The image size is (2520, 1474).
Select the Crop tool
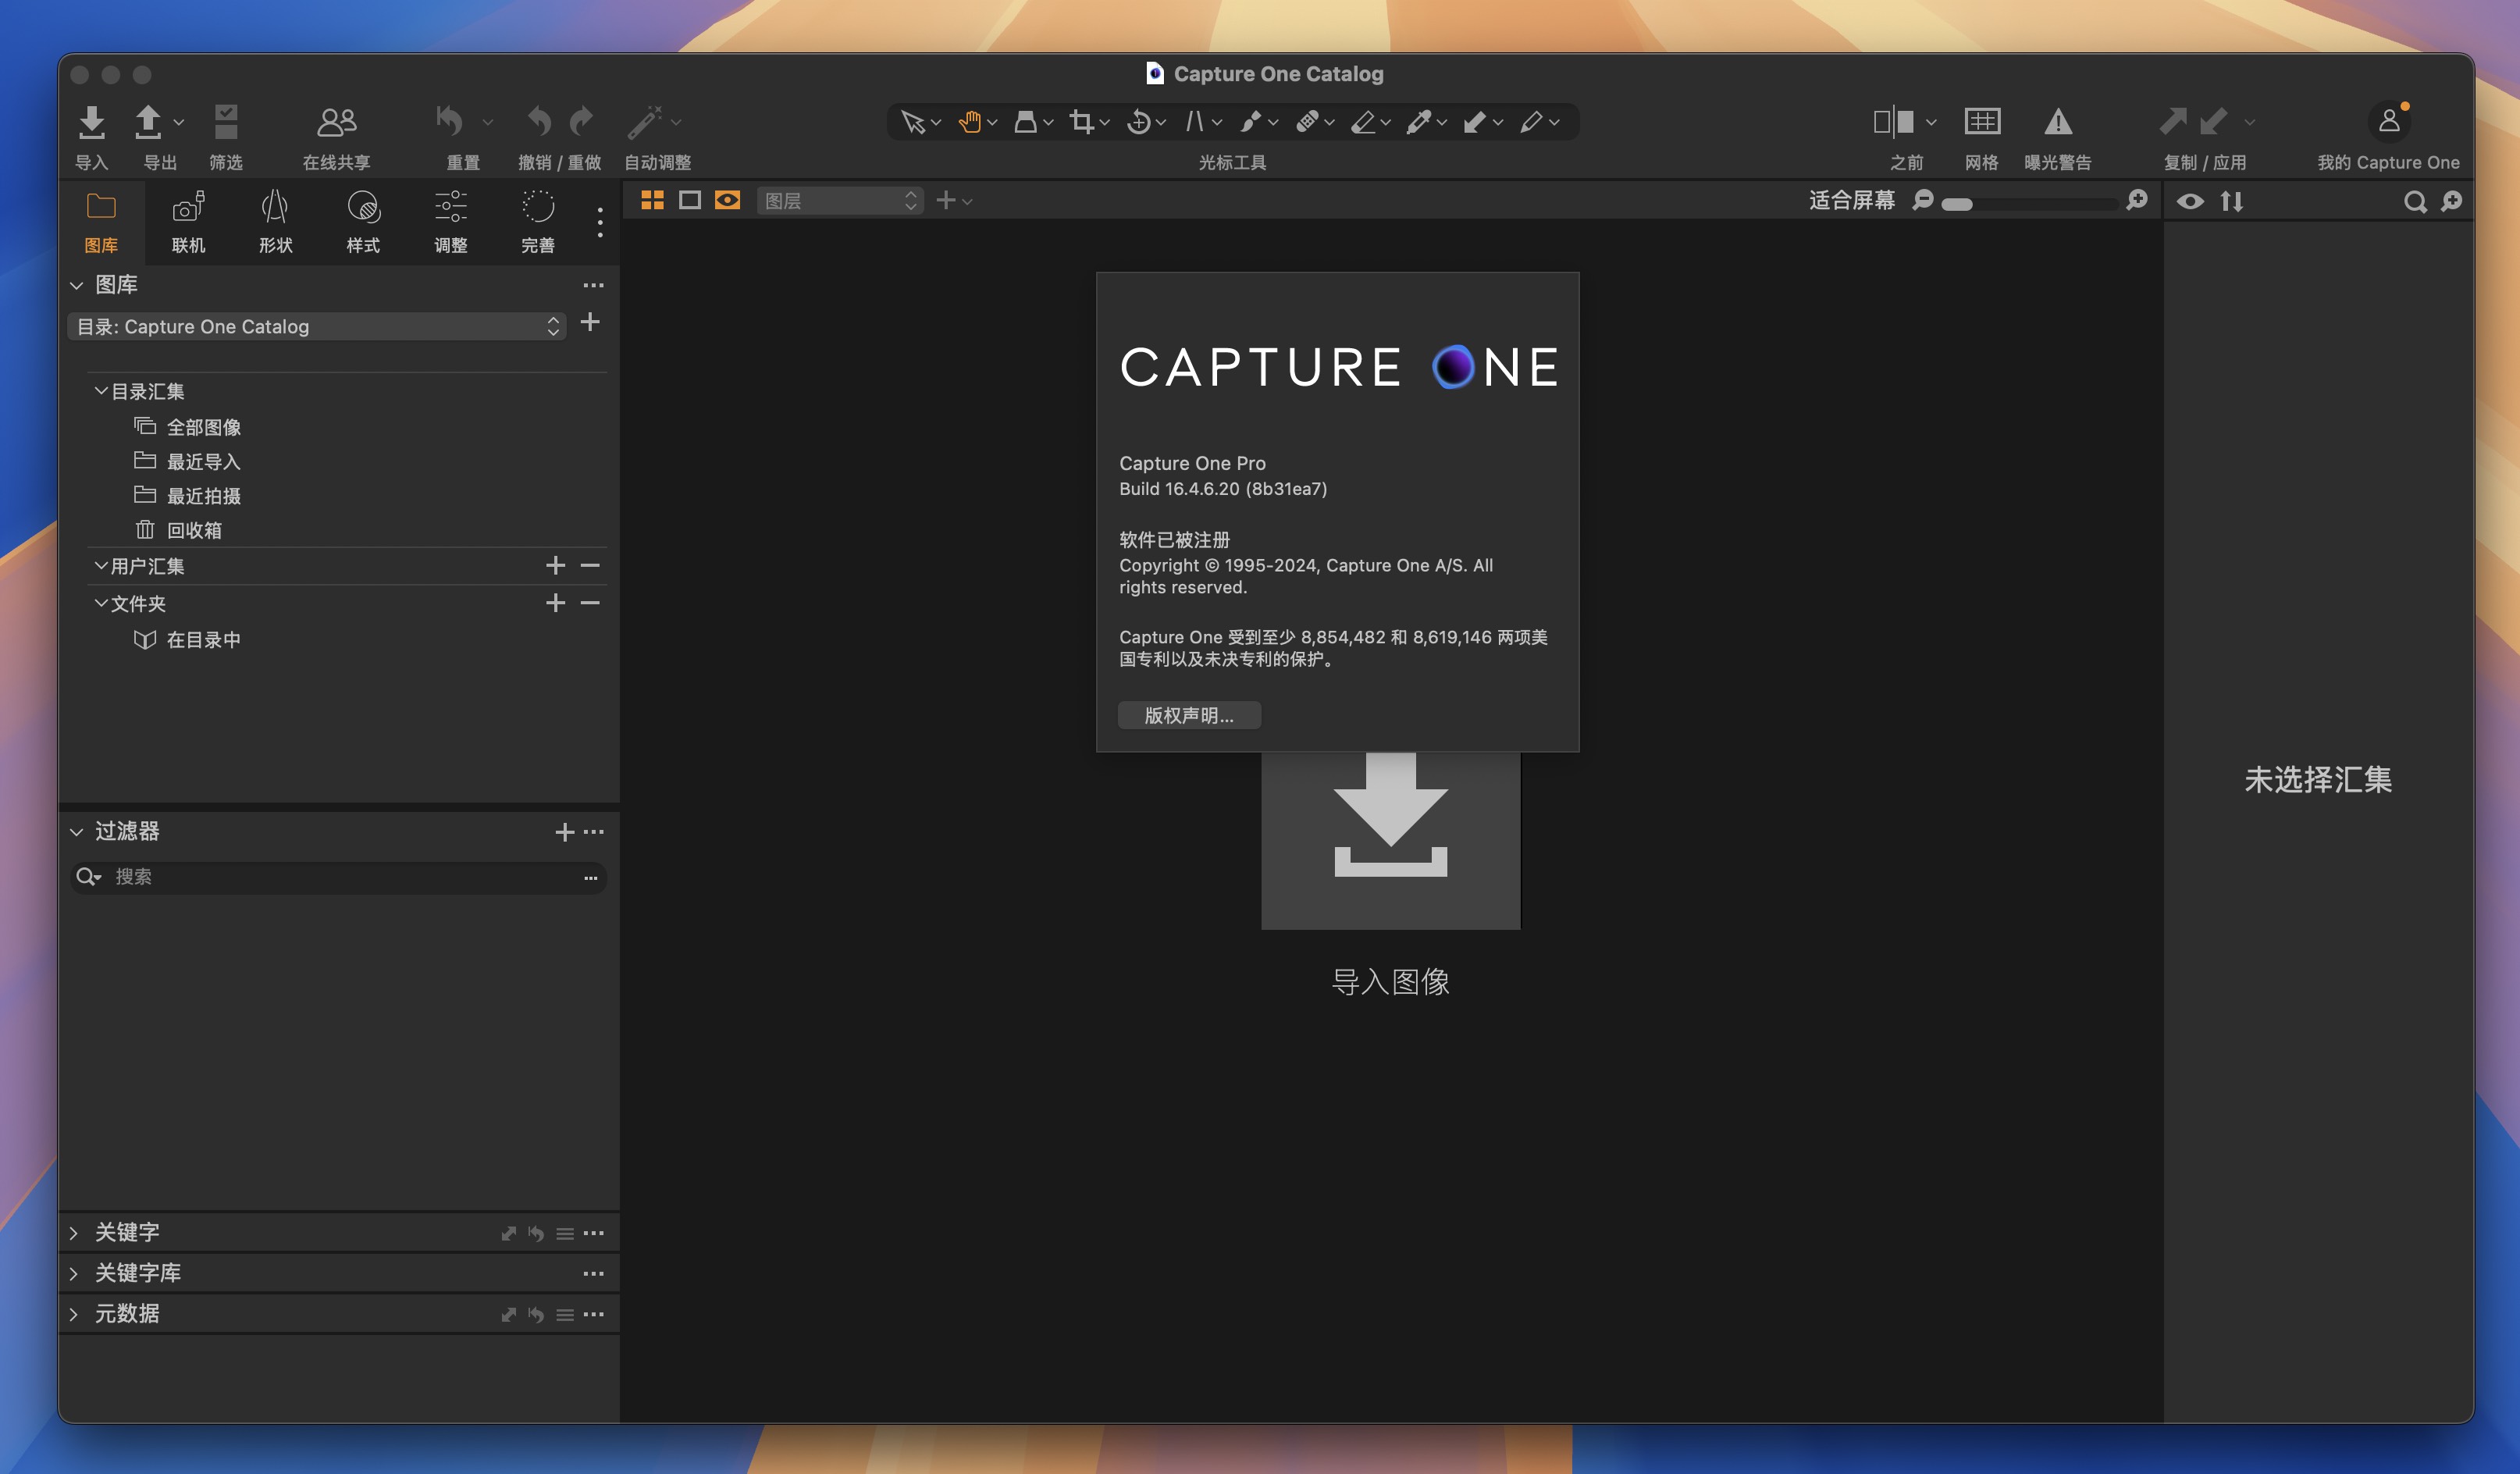(1081, 122)
